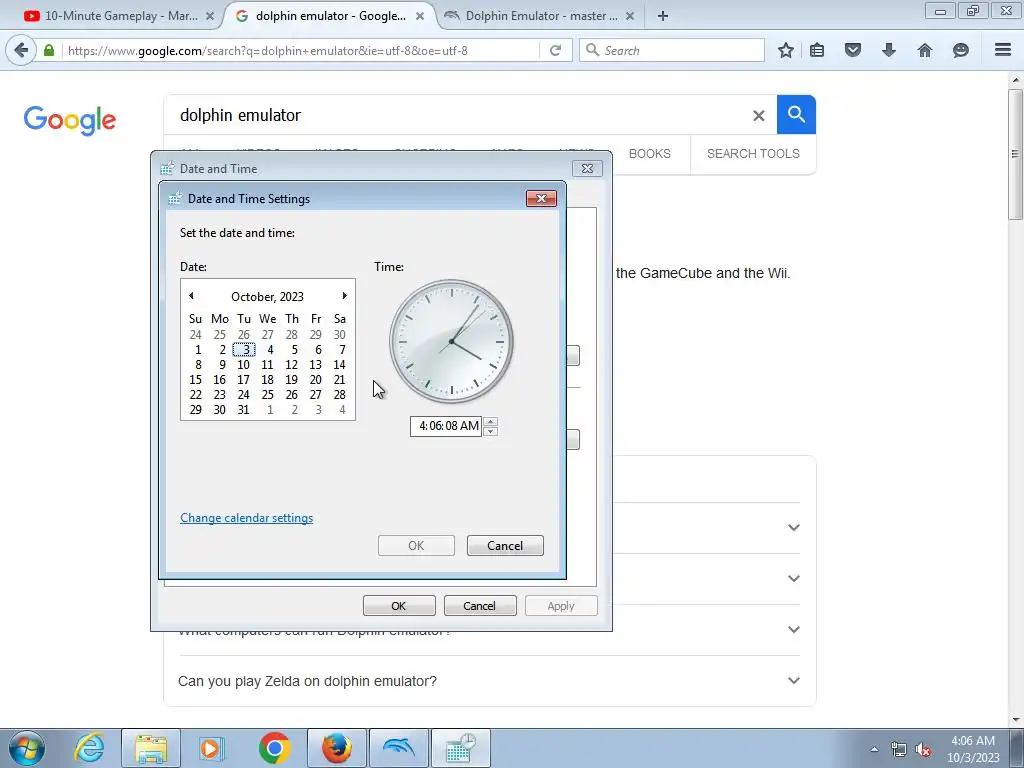Click the network tray icon
The width and height of the screenshot is (1024, 768).
(899, 749)
